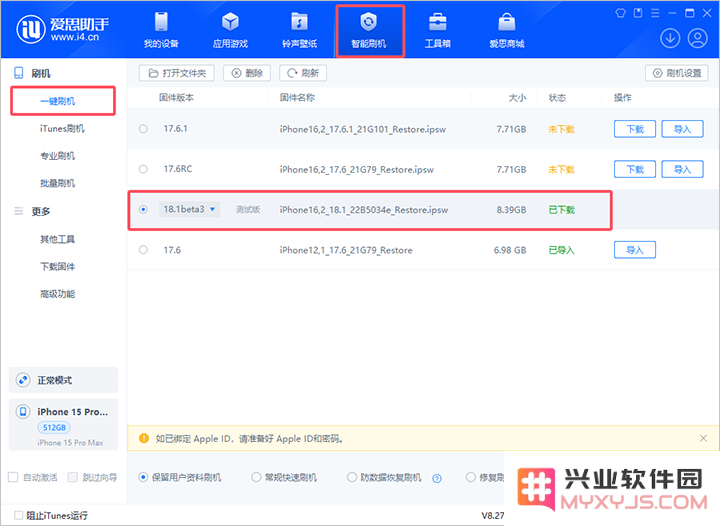Open 我的设备 device tab

click(x=161, y=30)
